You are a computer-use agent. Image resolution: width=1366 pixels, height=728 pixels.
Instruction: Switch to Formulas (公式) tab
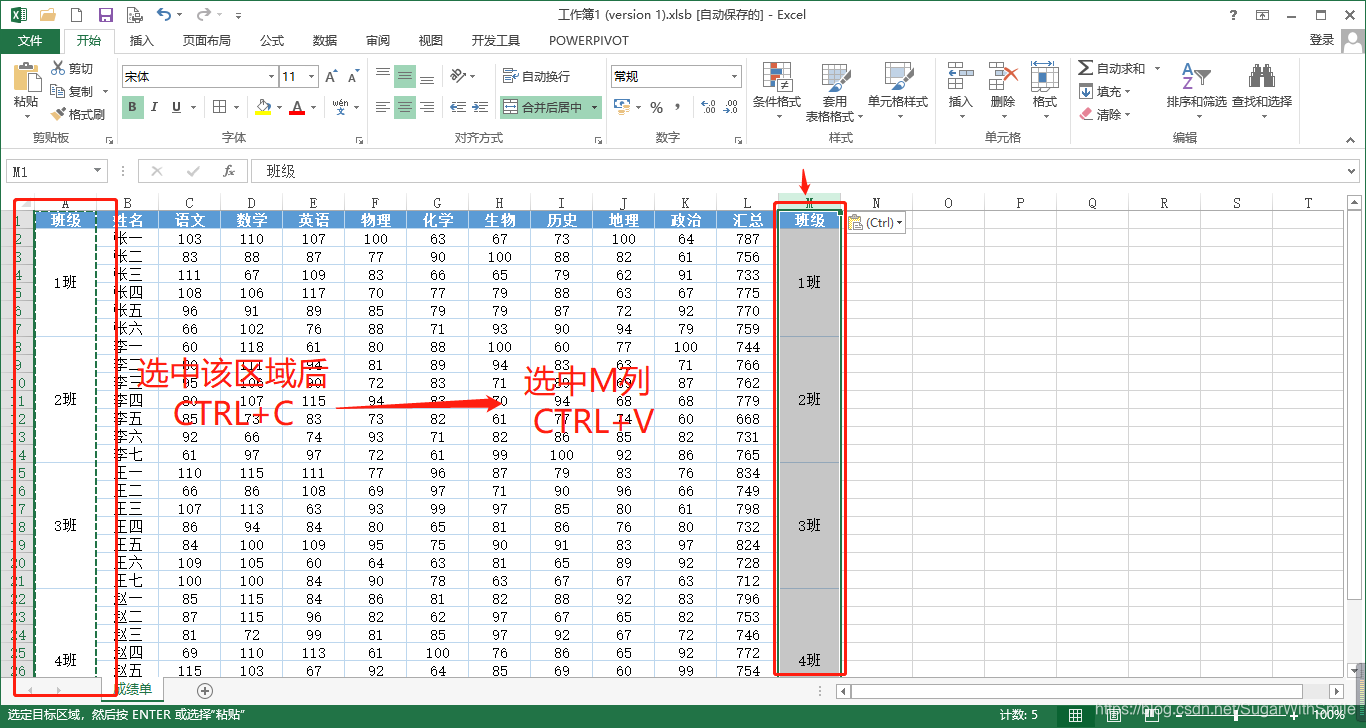272,40
